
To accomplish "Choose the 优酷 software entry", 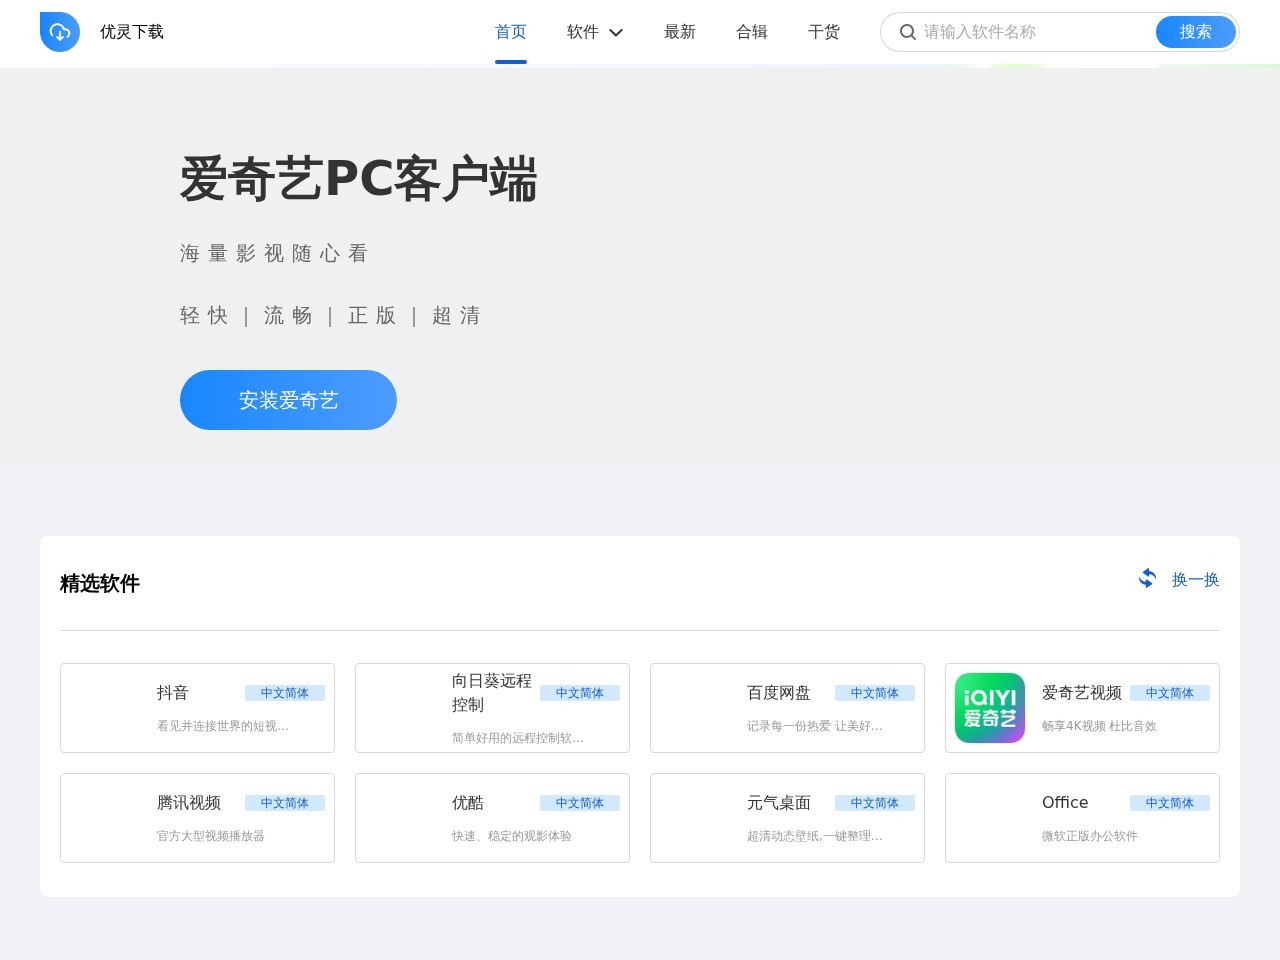I will pos(492,818).
